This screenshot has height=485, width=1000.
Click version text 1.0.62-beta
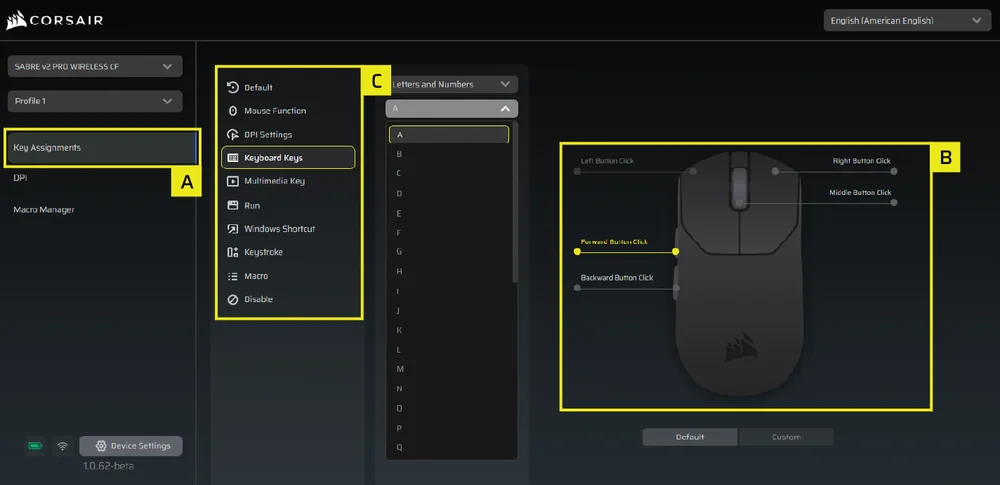[108, 466]
